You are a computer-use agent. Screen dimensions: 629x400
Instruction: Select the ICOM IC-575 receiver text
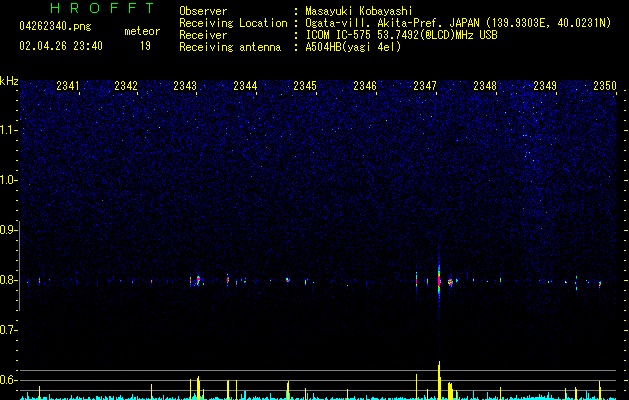[401, 35]
